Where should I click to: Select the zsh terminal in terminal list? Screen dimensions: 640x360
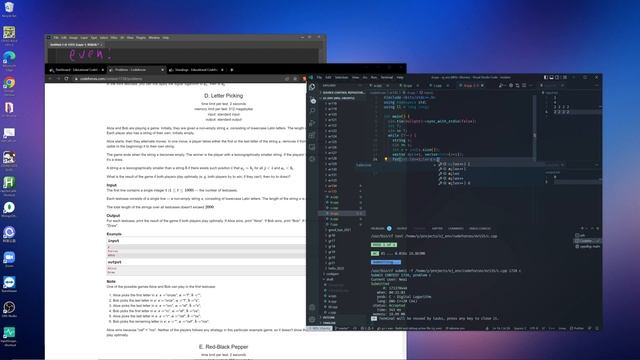tap(582, 235)
